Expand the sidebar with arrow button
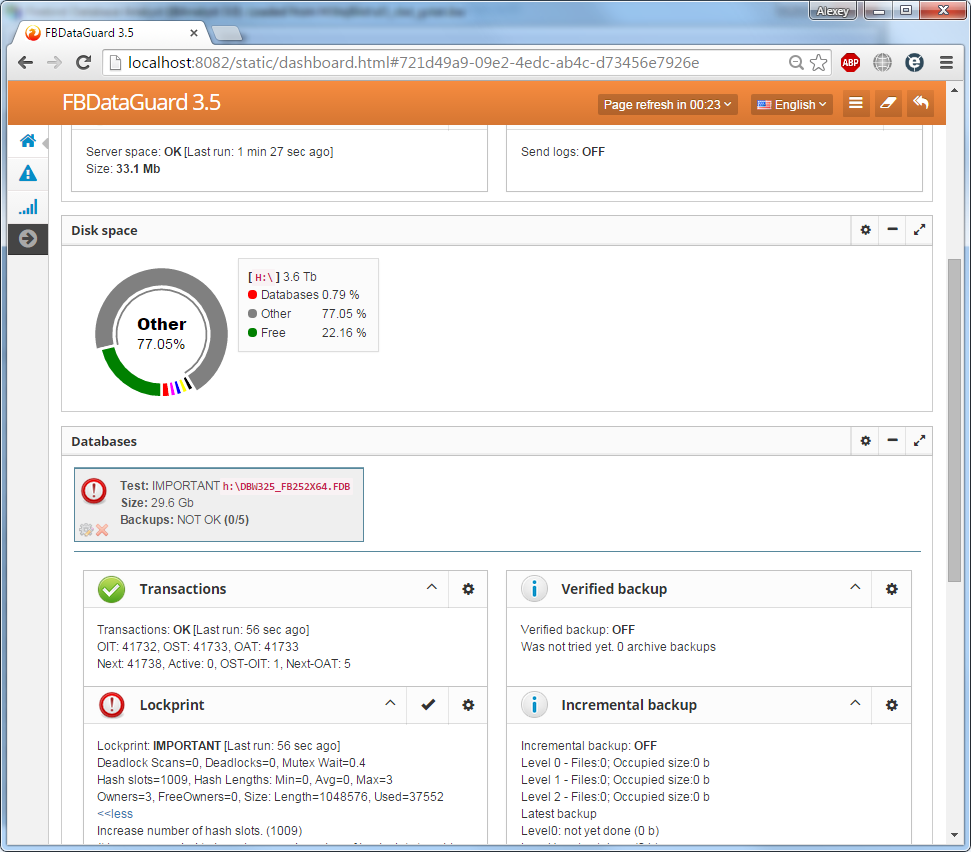971x852 pixels. click(x=28, y=239)
